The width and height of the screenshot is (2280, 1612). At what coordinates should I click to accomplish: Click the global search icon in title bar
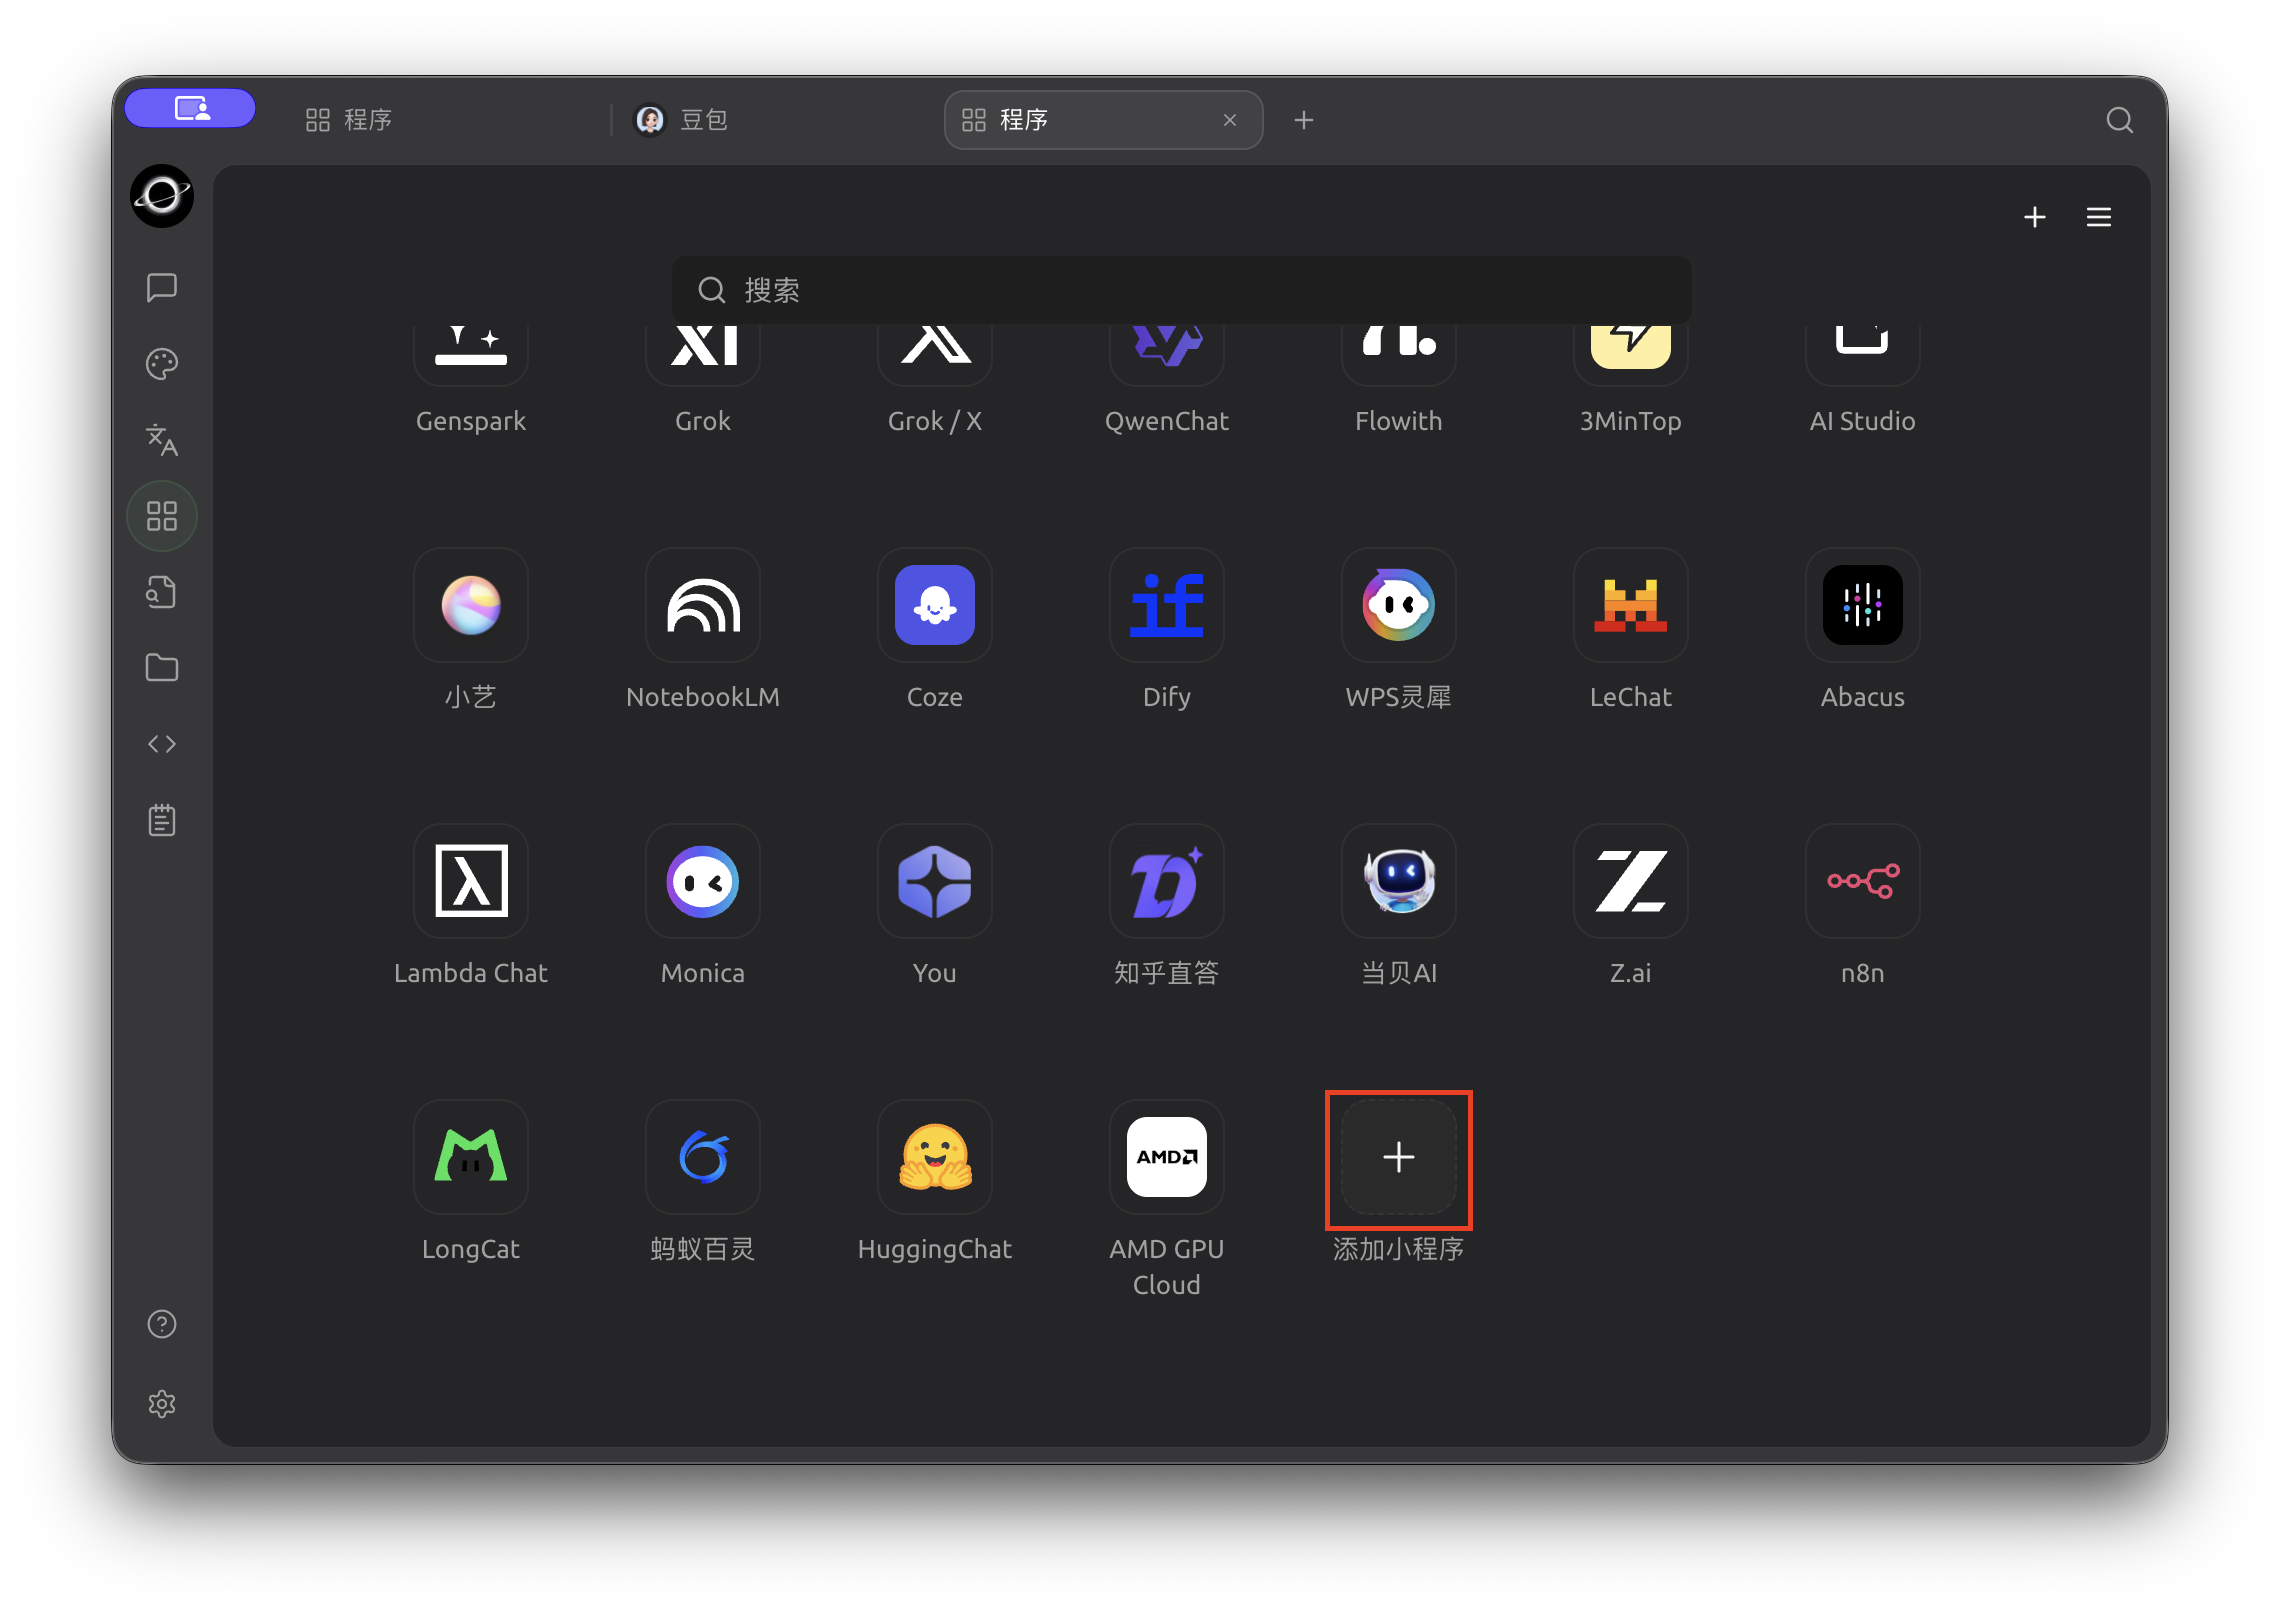pos(2119,120)
